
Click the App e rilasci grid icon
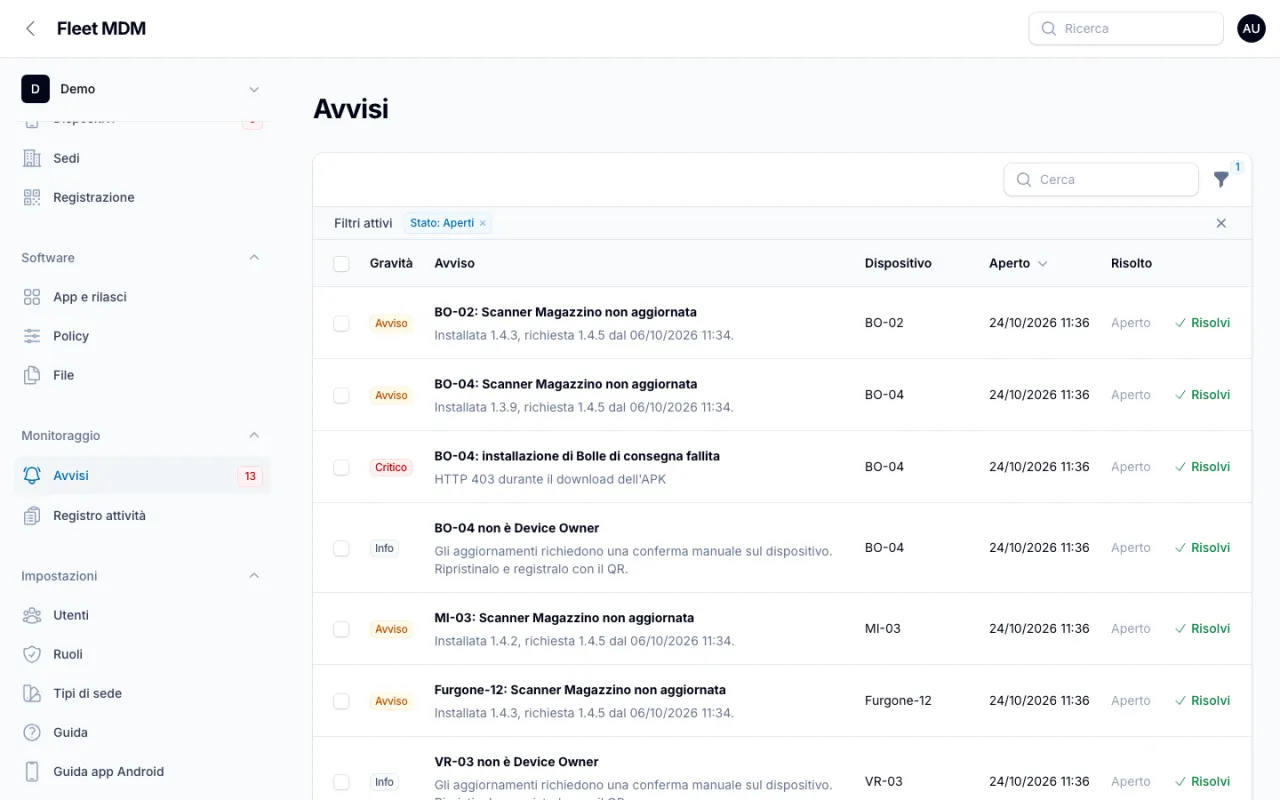tap(32, 297)
